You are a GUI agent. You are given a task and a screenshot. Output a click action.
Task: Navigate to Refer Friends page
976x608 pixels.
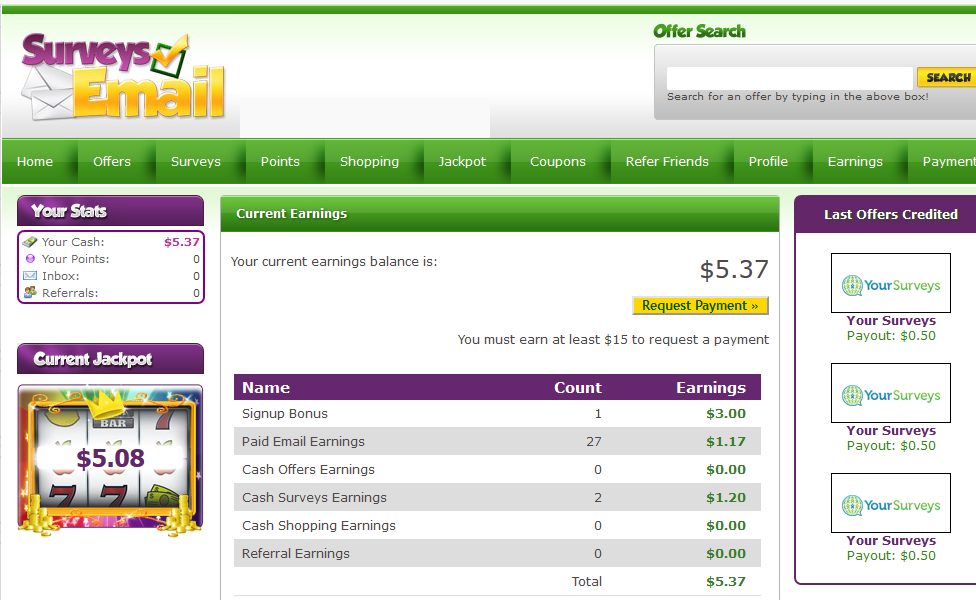tap(667, 162)
